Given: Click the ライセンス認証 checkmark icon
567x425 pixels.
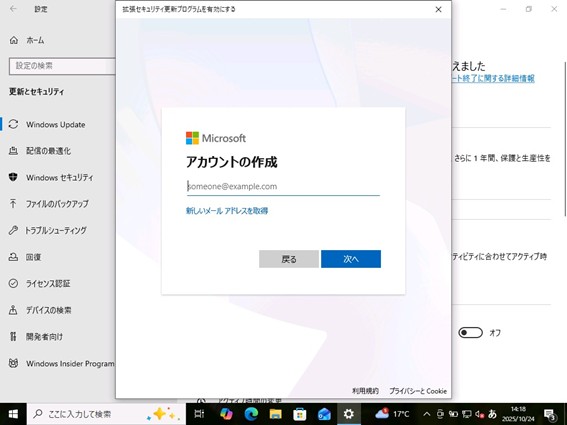Looking at the screenshot, I should (x=13, y=284).
